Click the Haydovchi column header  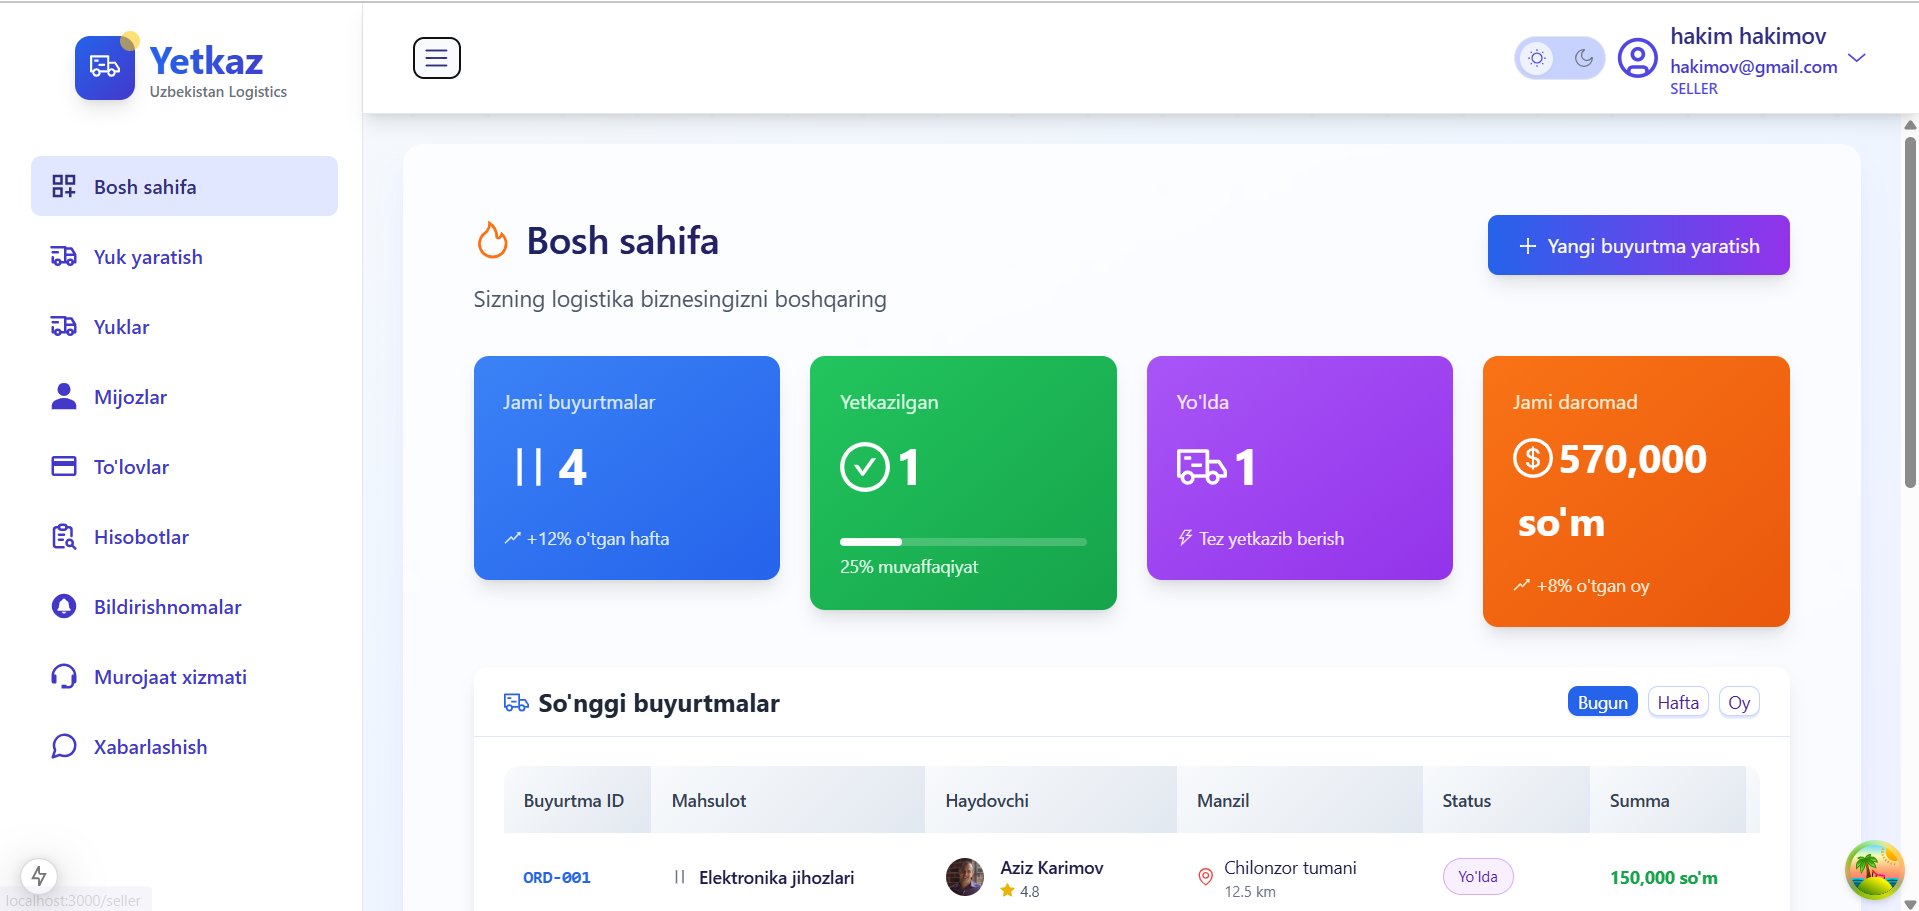click(x=1051, y=800)
